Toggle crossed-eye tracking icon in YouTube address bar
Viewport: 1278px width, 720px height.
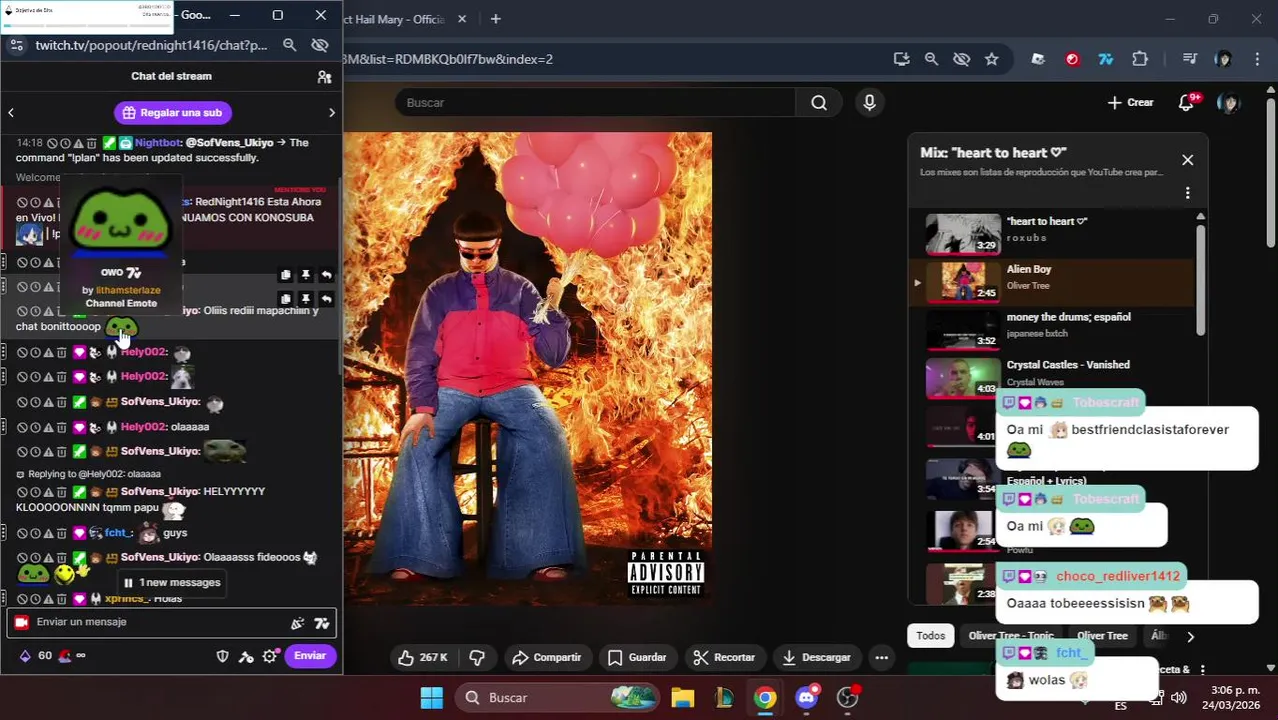(x=961, y=59)
